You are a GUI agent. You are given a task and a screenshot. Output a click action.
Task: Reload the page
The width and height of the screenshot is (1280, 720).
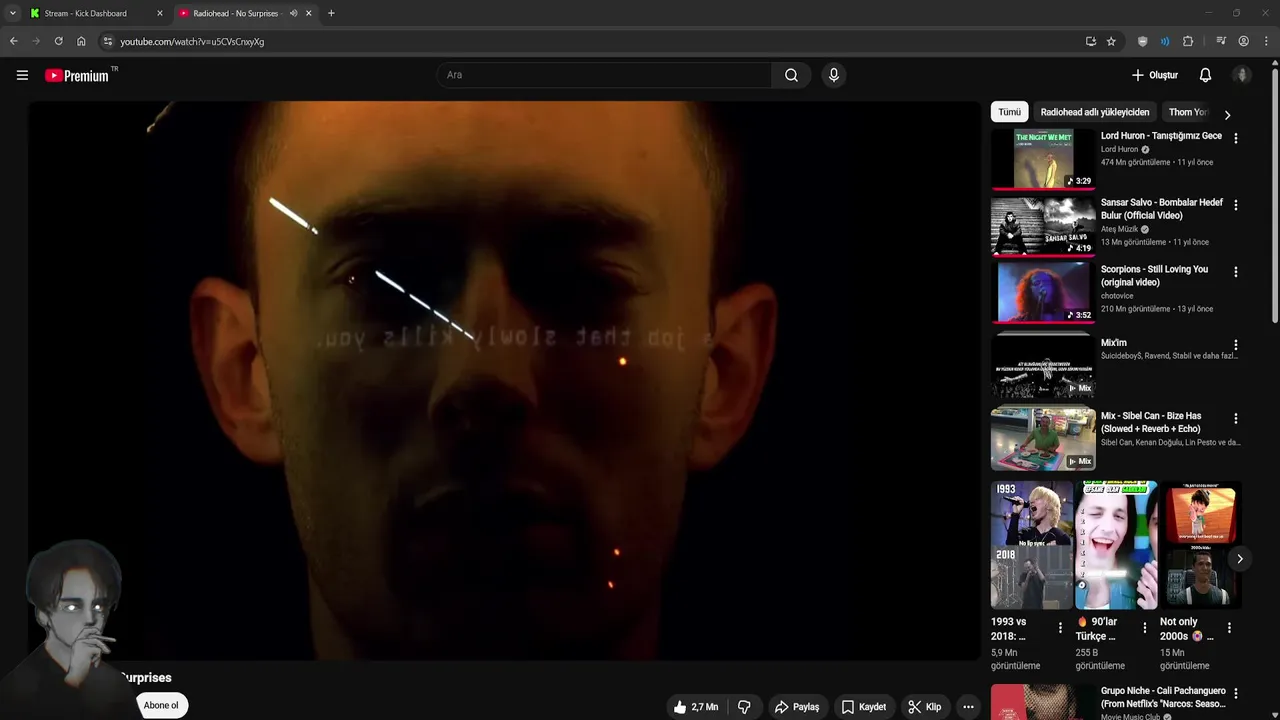(x=58, y=41)
